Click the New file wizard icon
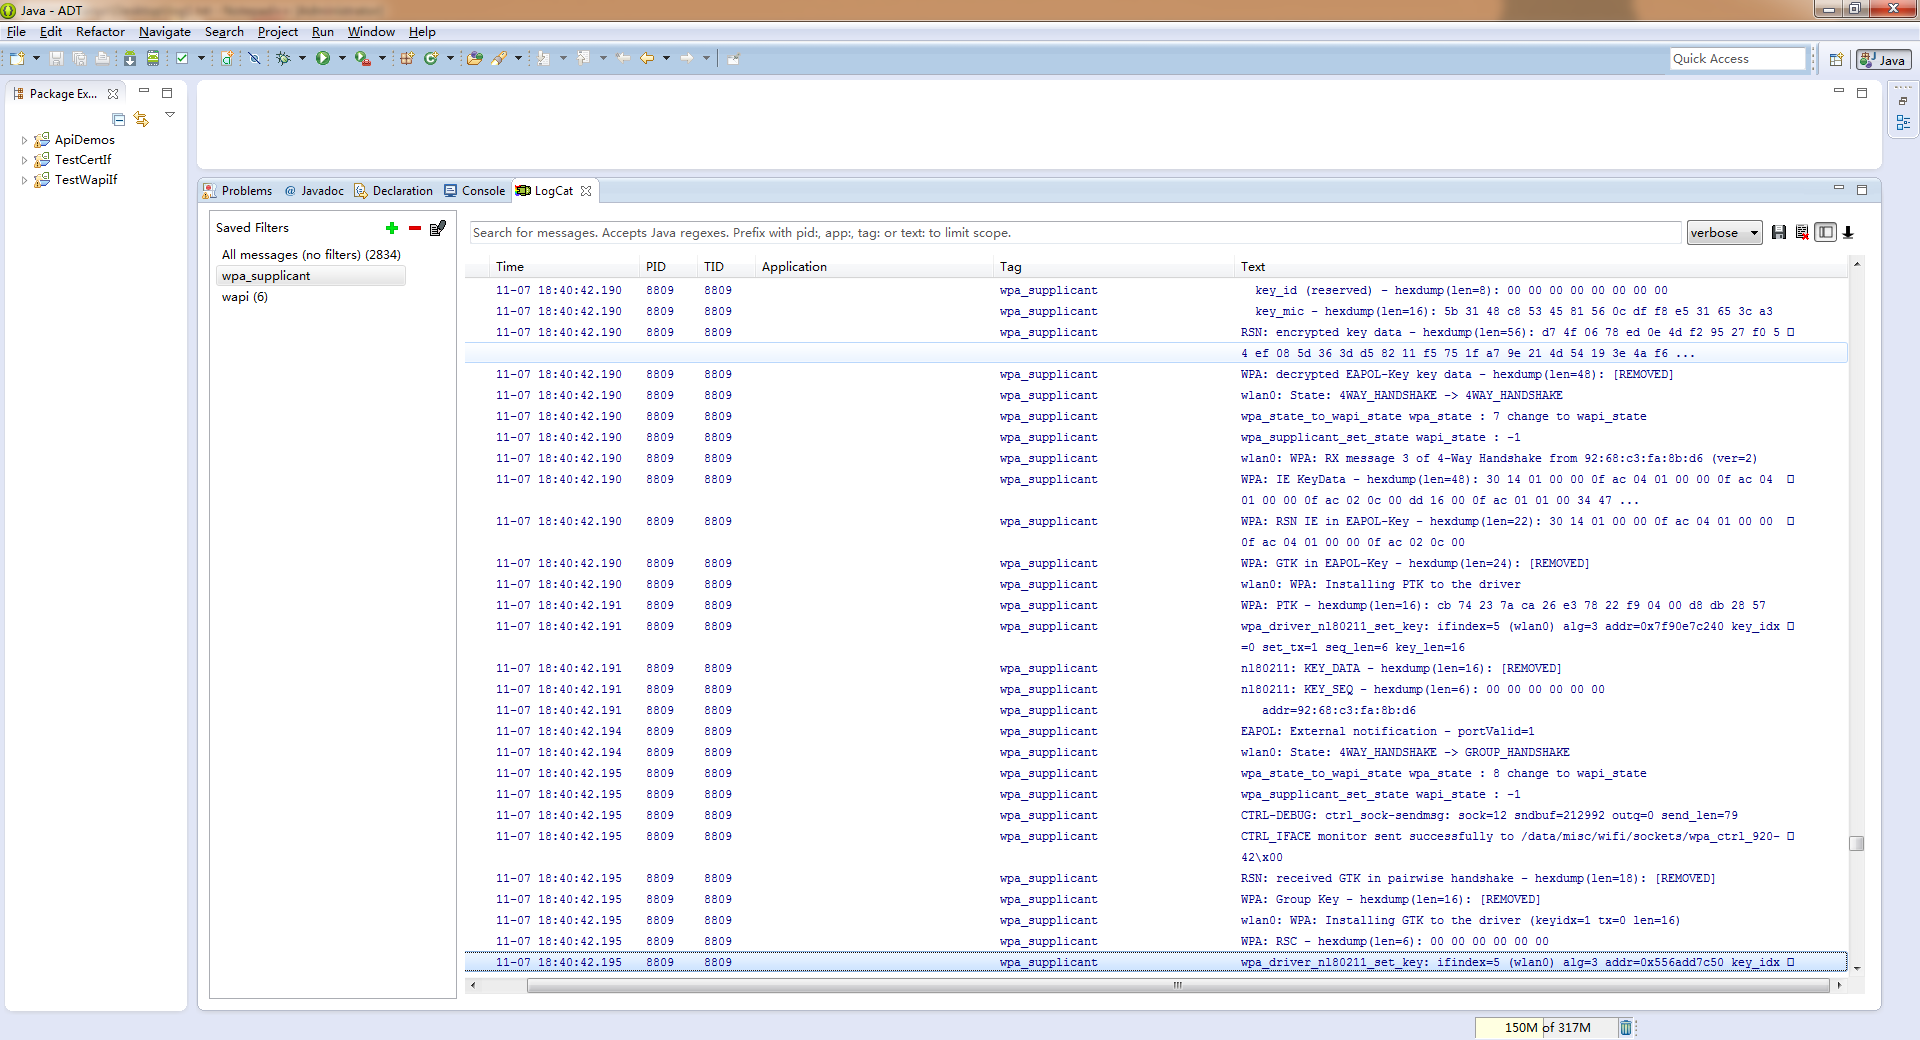 click(17, 59)
